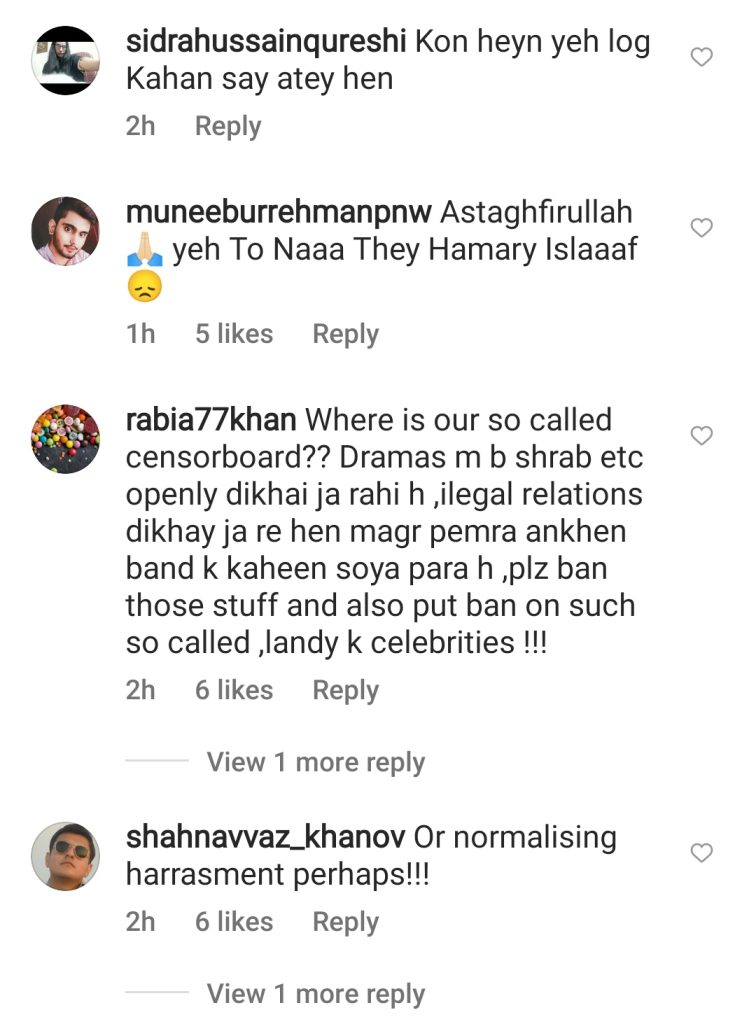Reply to rabia77khan's comment
This screenshot has width=756, height=1024.
(345, 690)
